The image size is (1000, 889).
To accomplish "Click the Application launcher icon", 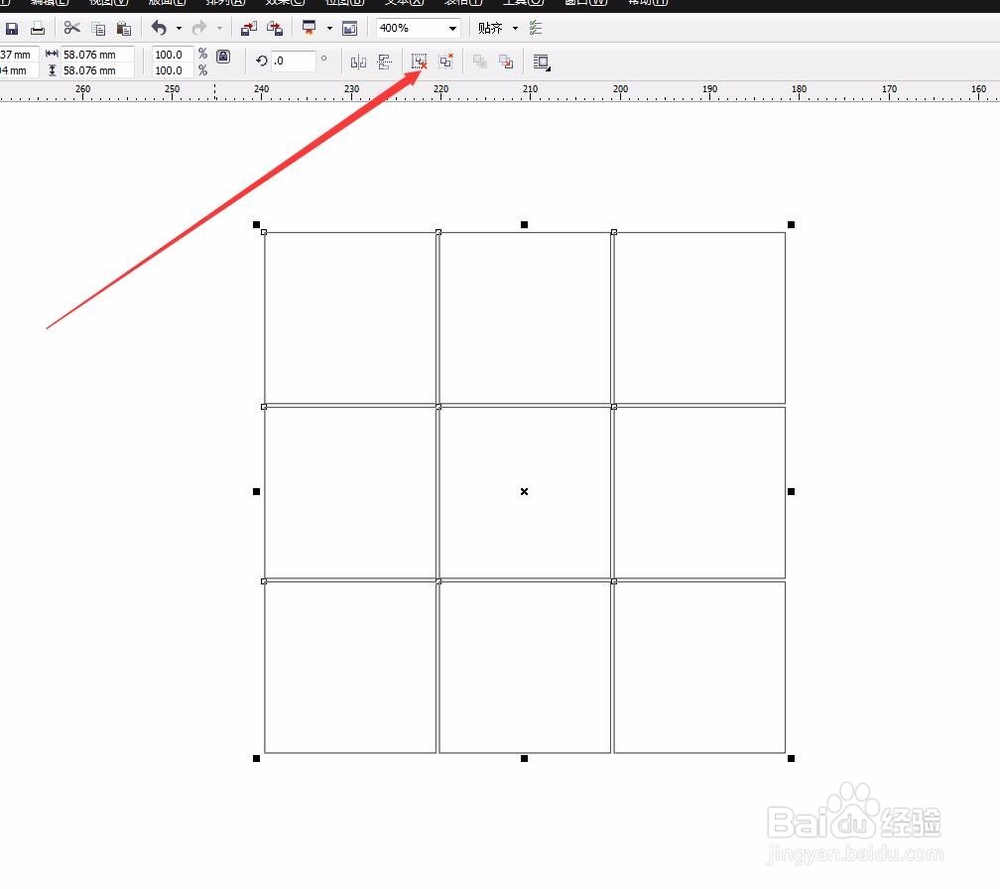I will click(x=309, y=28).
